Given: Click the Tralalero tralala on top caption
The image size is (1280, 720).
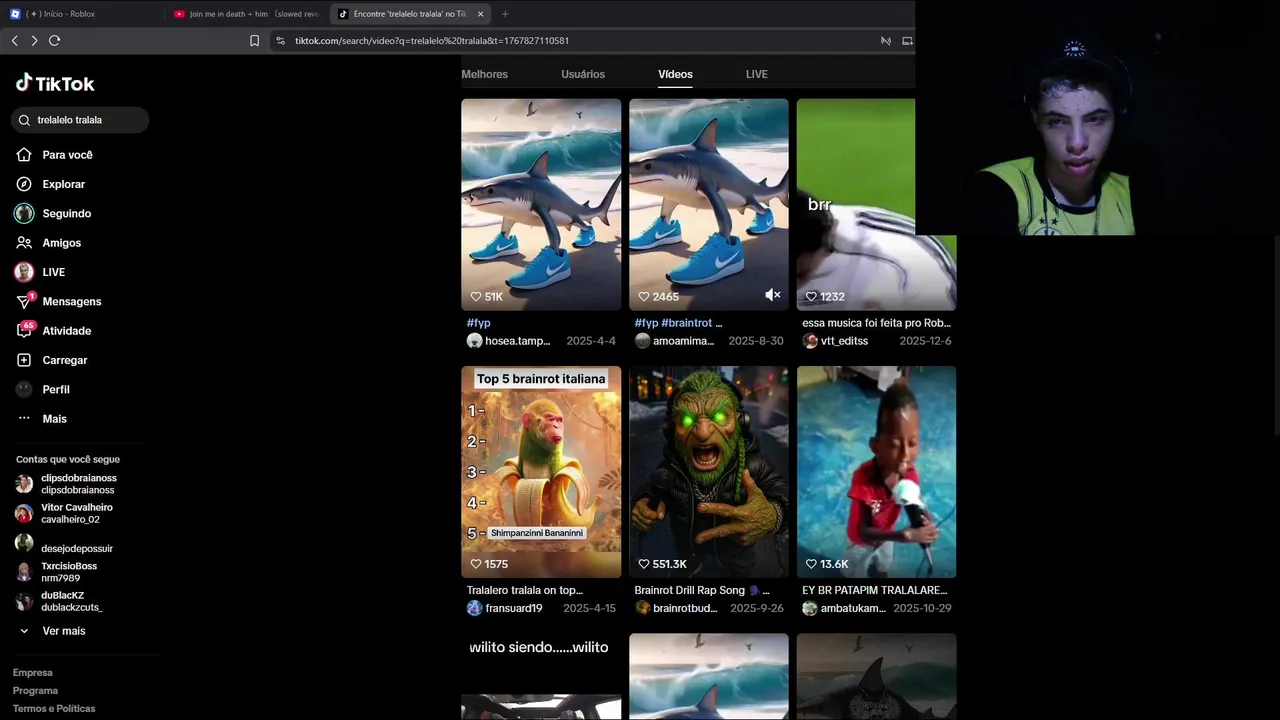Looking at the screenshot, I should point(524,590).
